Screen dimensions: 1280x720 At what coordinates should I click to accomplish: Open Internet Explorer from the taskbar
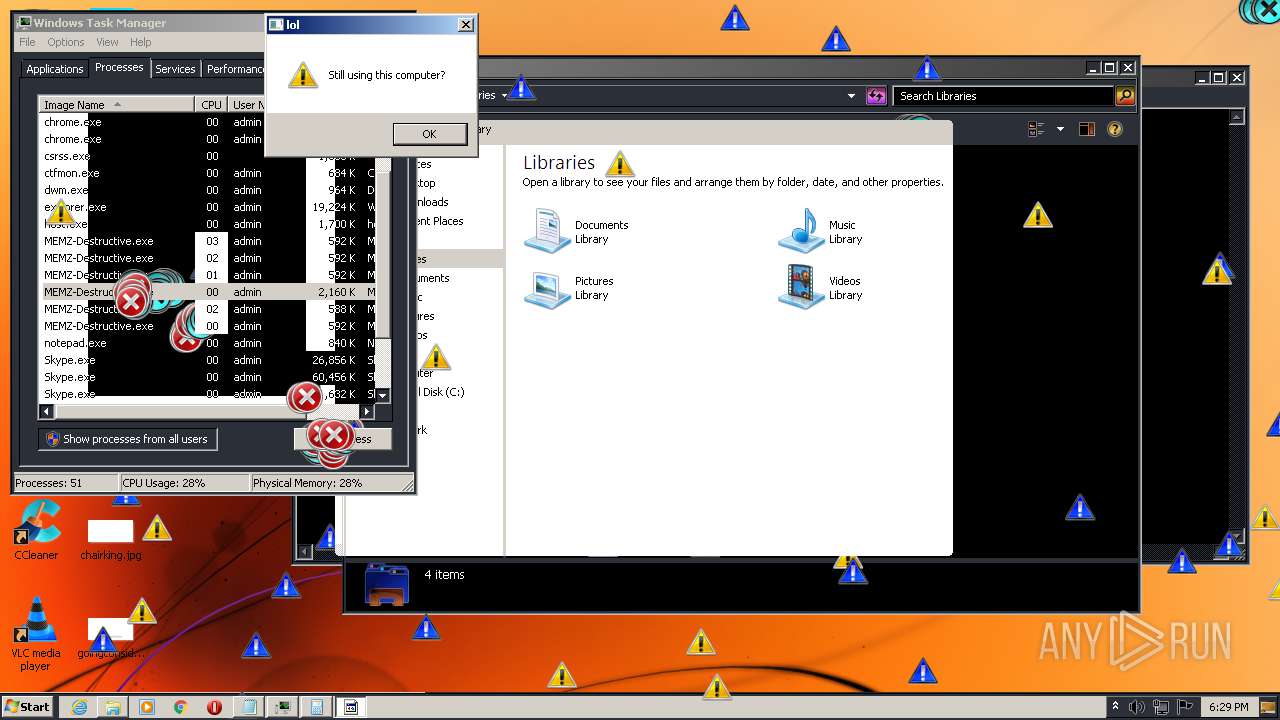click(x=79, y=707)
